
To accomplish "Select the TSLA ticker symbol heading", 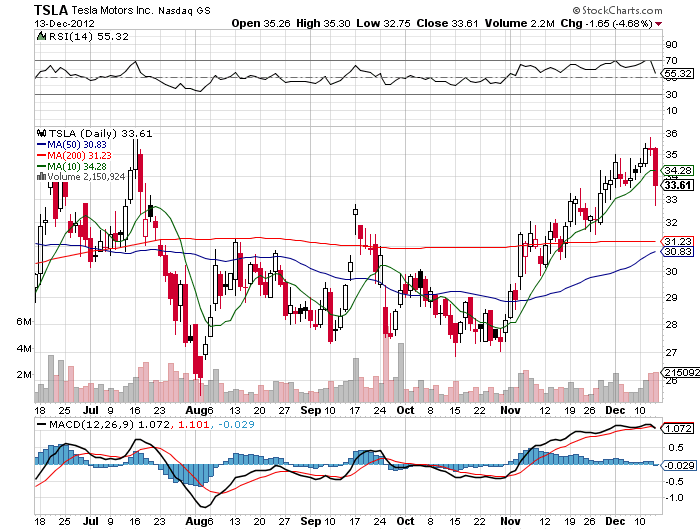I will (x=51, y=9).
